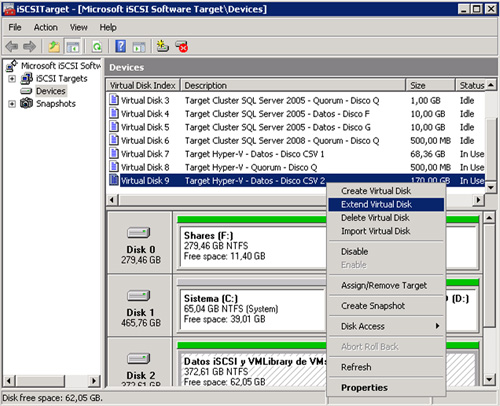Image resolution: width=500 pixels, height=406 pixels.
Task: Click the Refresh toolbar icon
Action: 97,46
